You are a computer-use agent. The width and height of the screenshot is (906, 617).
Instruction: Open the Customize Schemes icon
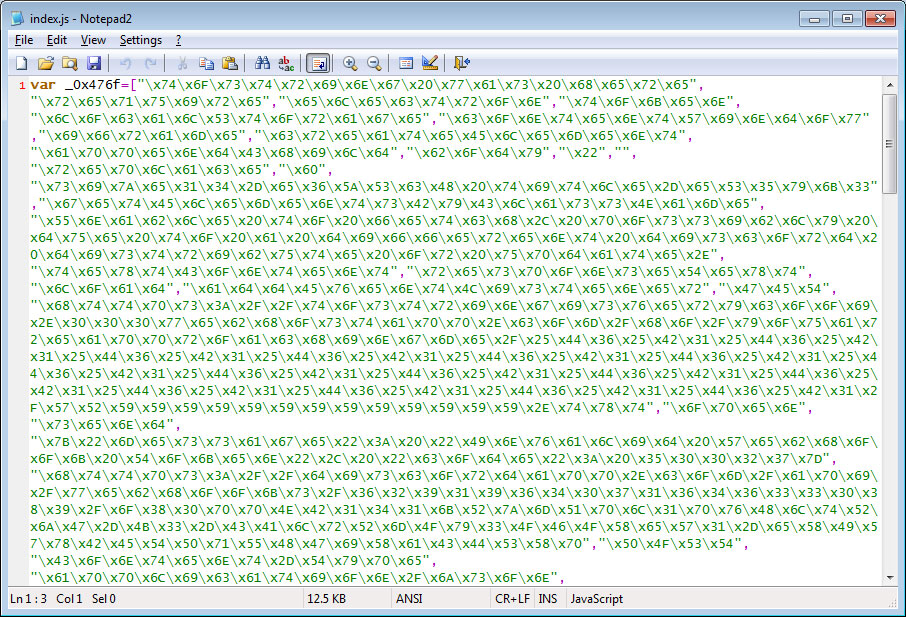click(x=429, y=63)
